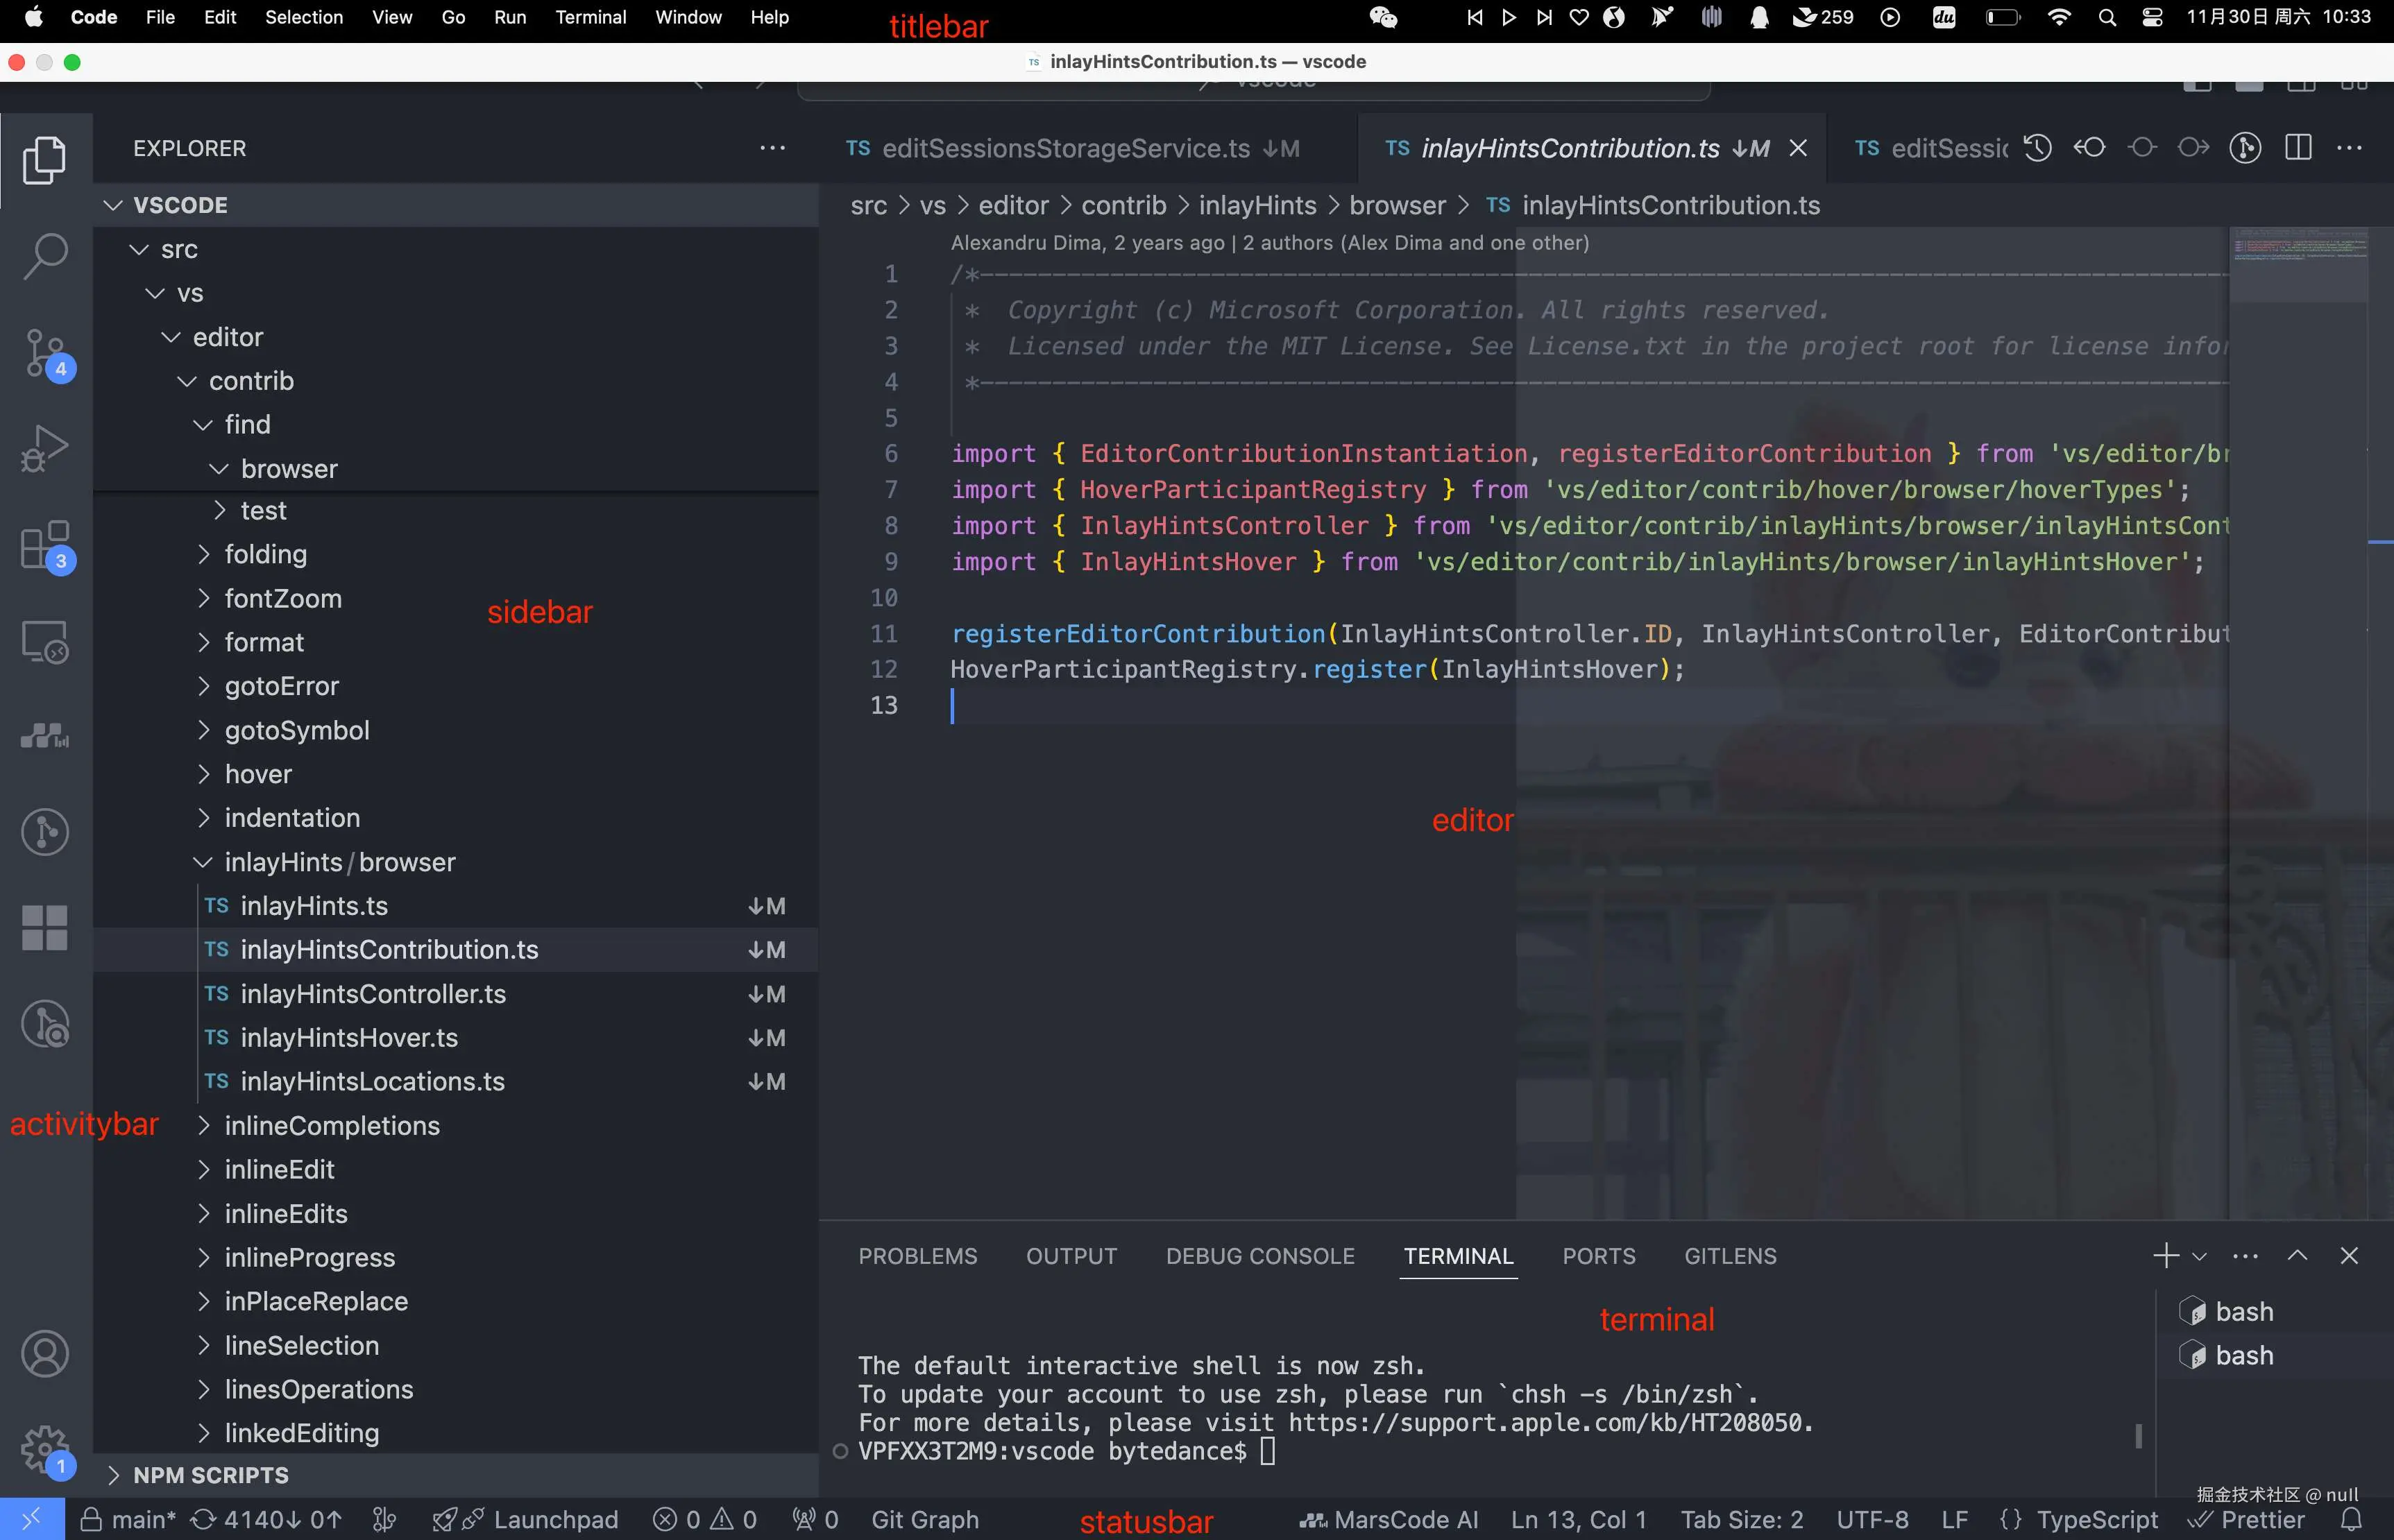This screenshot has width=2394, height=1540.
Task: Open the Terminal menu in menu bar
Action: pyautogui.click(x=590, y=17)
